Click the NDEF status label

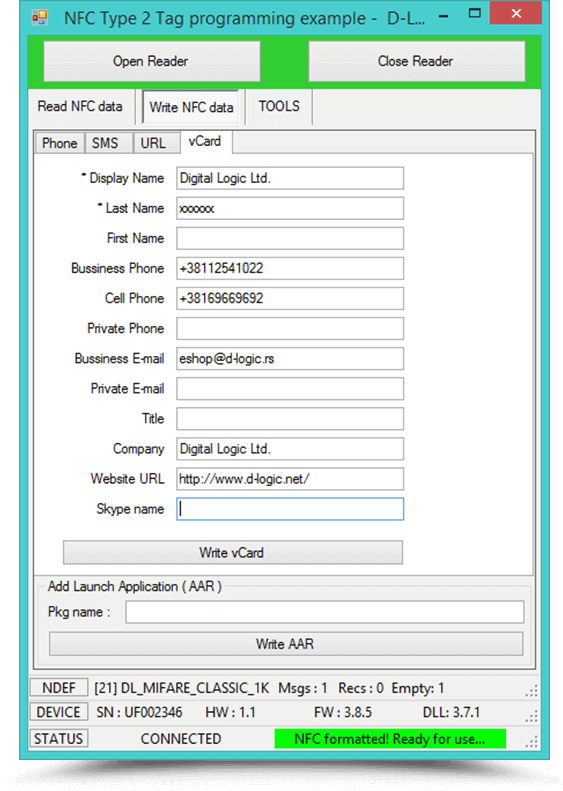click(59, 688)
